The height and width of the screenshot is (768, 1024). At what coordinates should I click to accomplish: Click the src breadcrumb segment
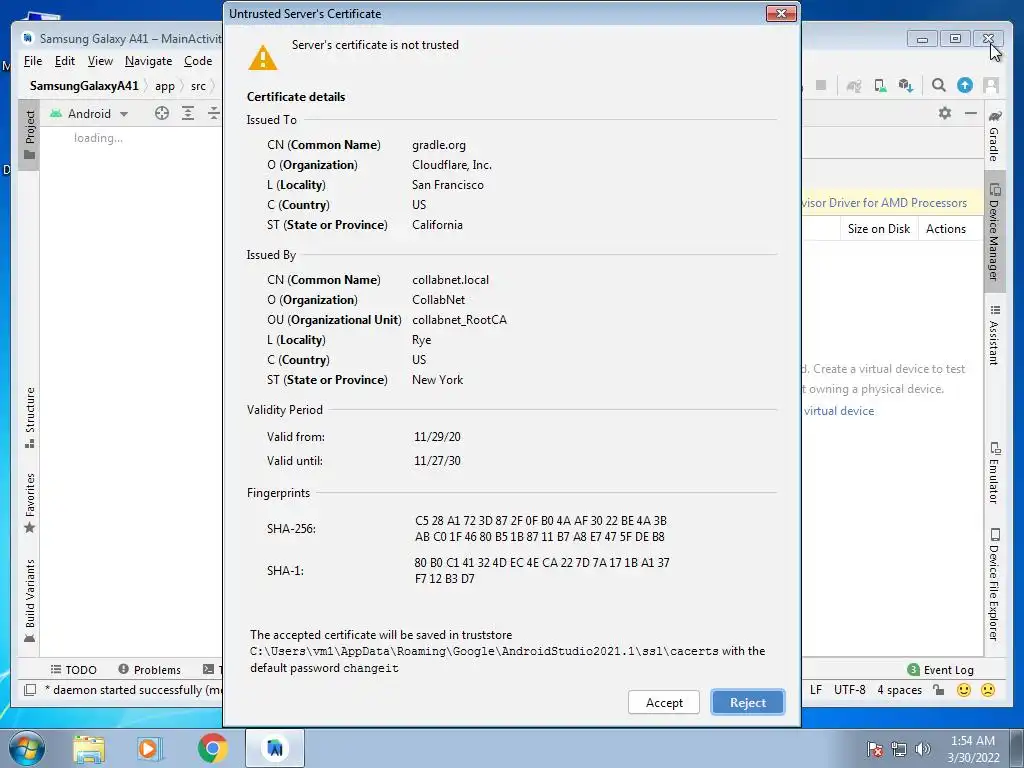pos(199,86)
